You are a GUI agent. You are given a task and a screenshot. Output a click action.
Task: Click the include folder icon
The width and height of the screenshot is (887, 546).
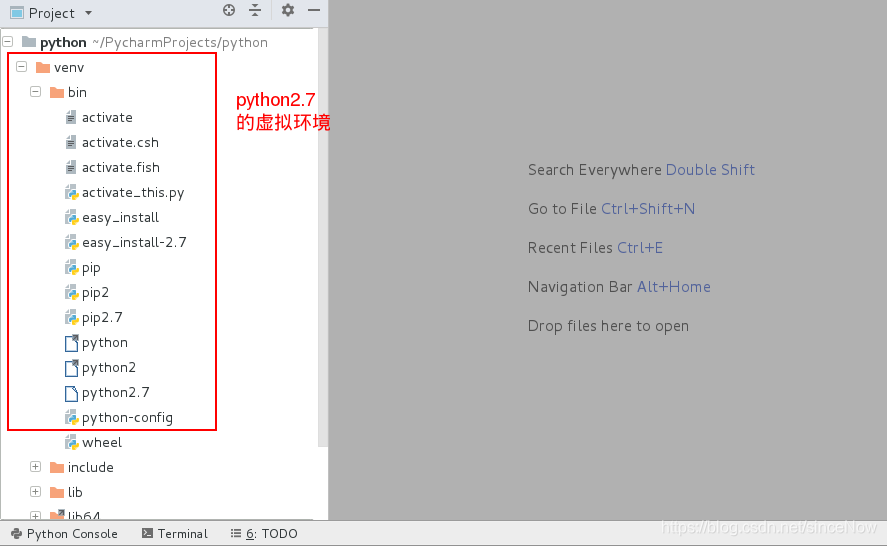click(57, 467)
